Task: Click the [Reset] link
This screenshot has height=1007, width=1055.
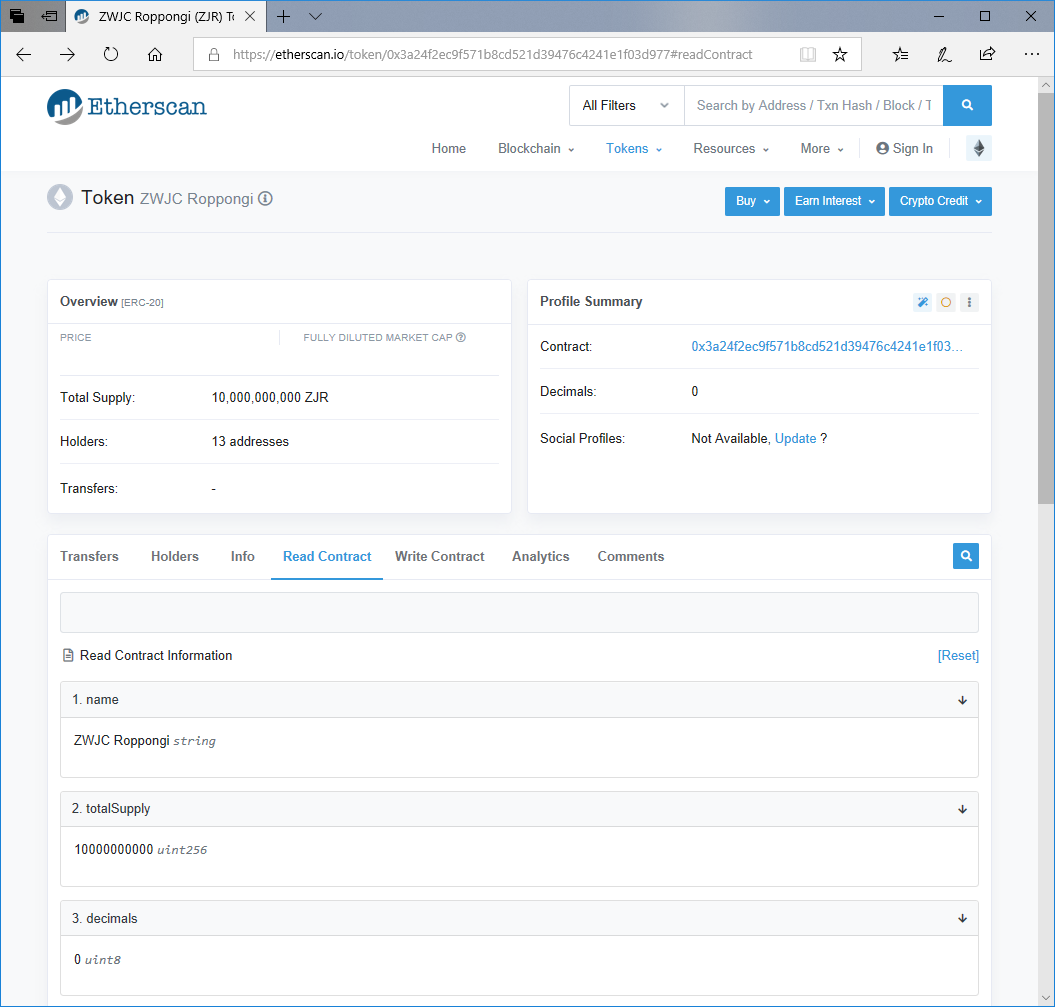Action: [x=958, y=655]
